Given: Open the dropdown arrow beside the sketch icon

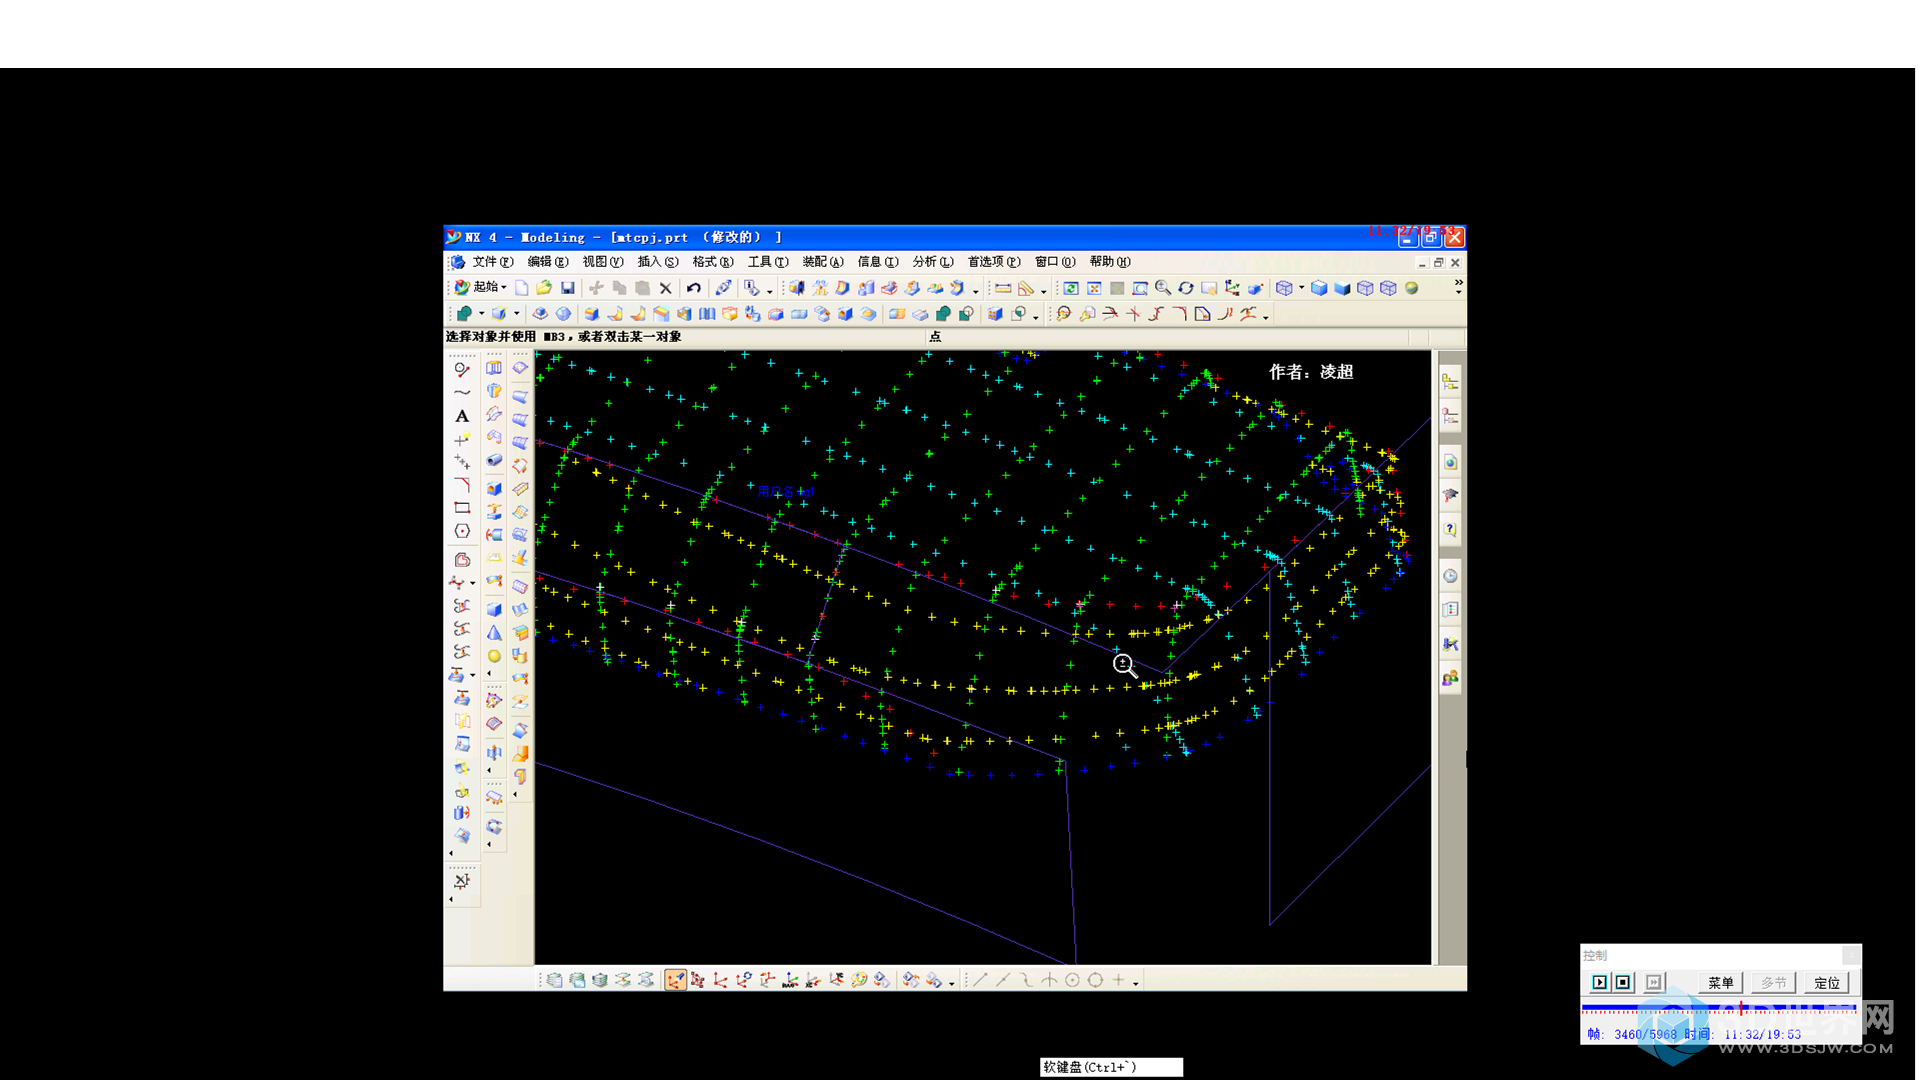Looking at the screenshot, I should (481, 314).
